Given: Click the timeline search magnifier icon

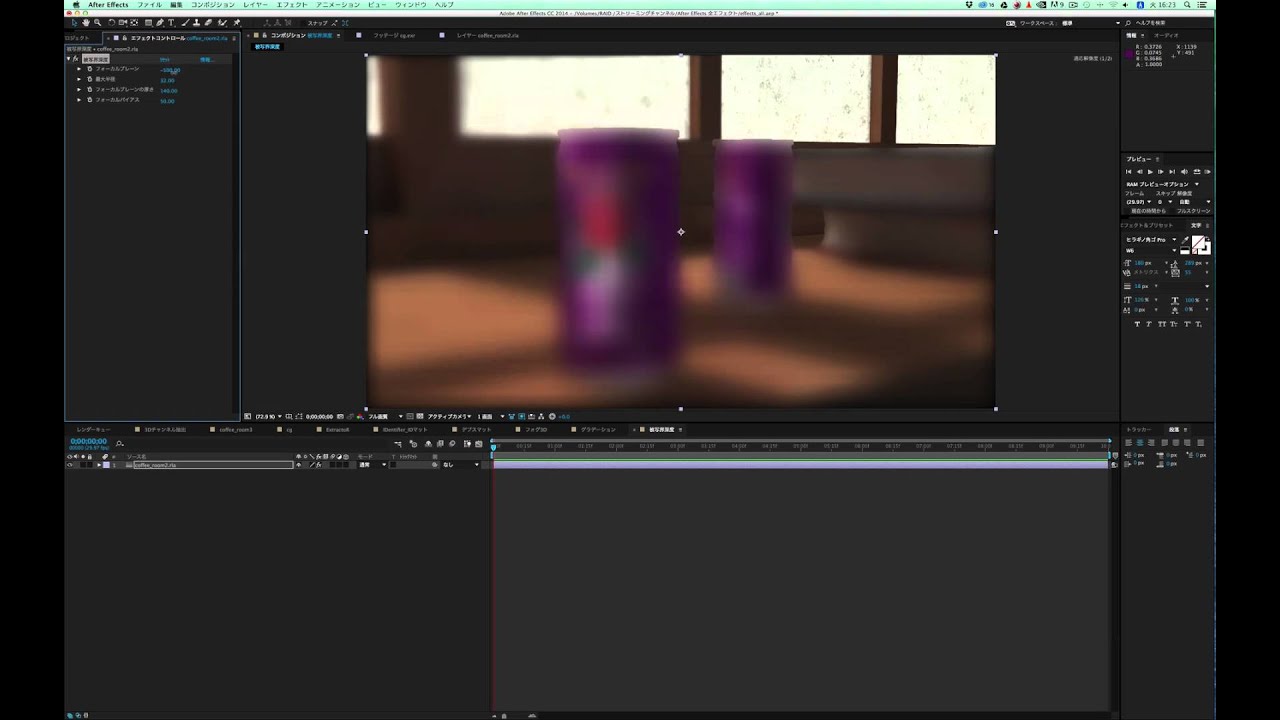Looking at the screenshot, I should pos(119,443).
